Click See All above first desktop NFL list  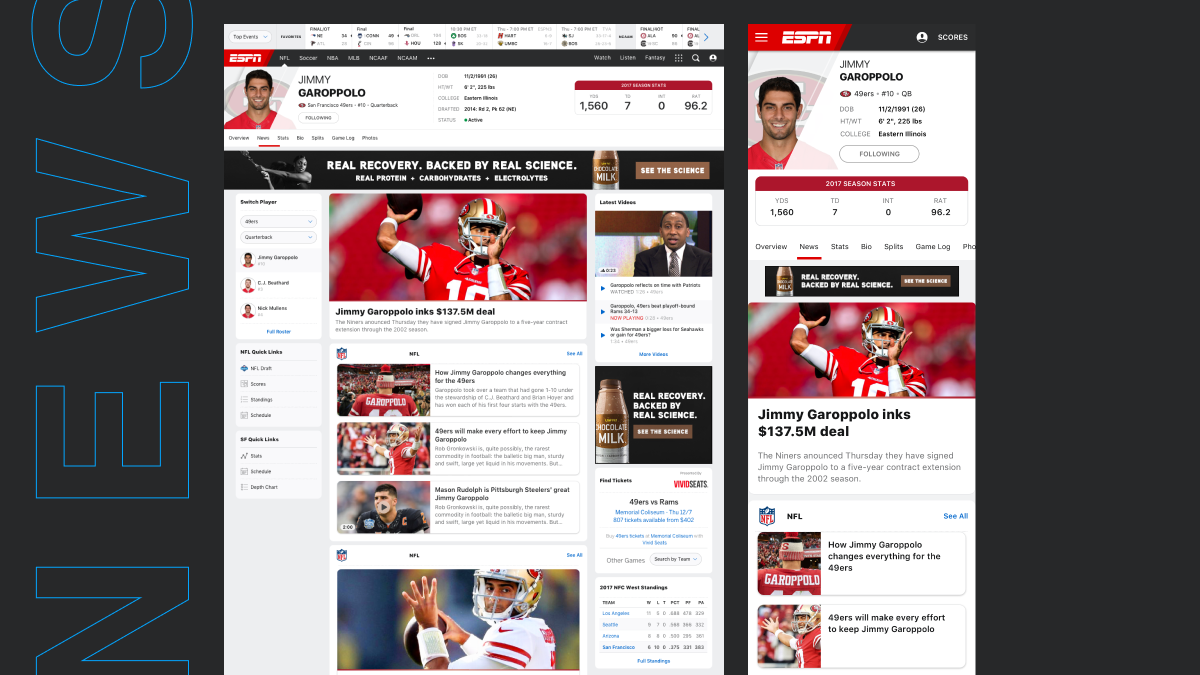574,353
